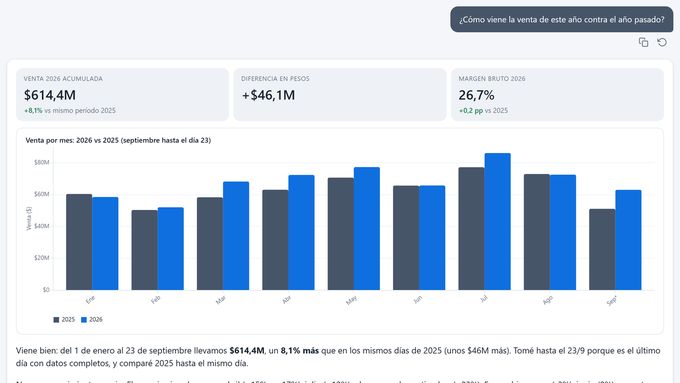Click the 2026 bar for Ene
Image resolution: width=680 pixels, height=383 pixels.
click(105, 244)
